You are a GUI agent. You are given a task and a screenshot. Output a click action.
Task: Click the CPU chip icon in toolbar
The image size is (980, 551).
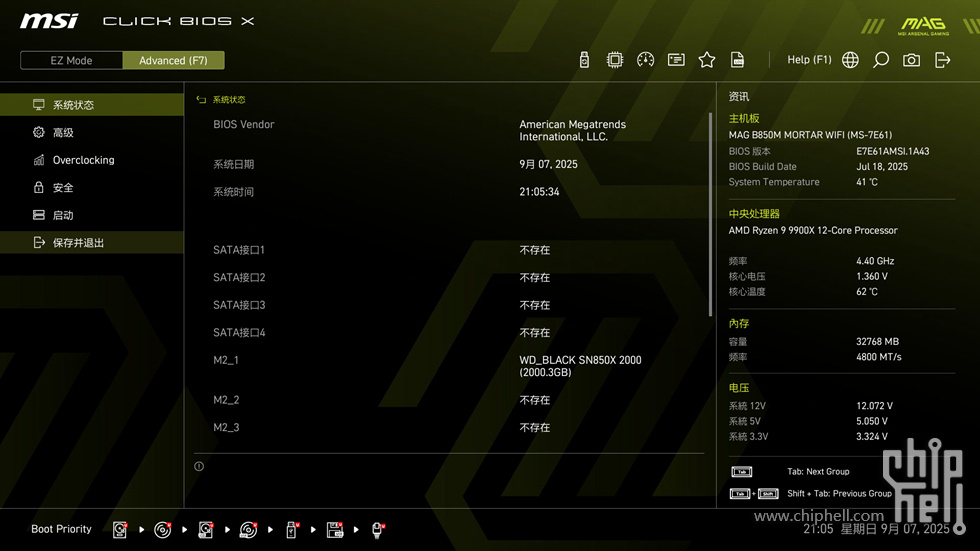coord(615,60)
